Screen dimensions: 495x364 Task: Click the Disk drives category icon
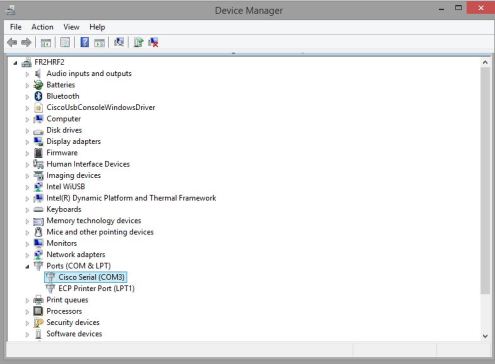point(38,131)
